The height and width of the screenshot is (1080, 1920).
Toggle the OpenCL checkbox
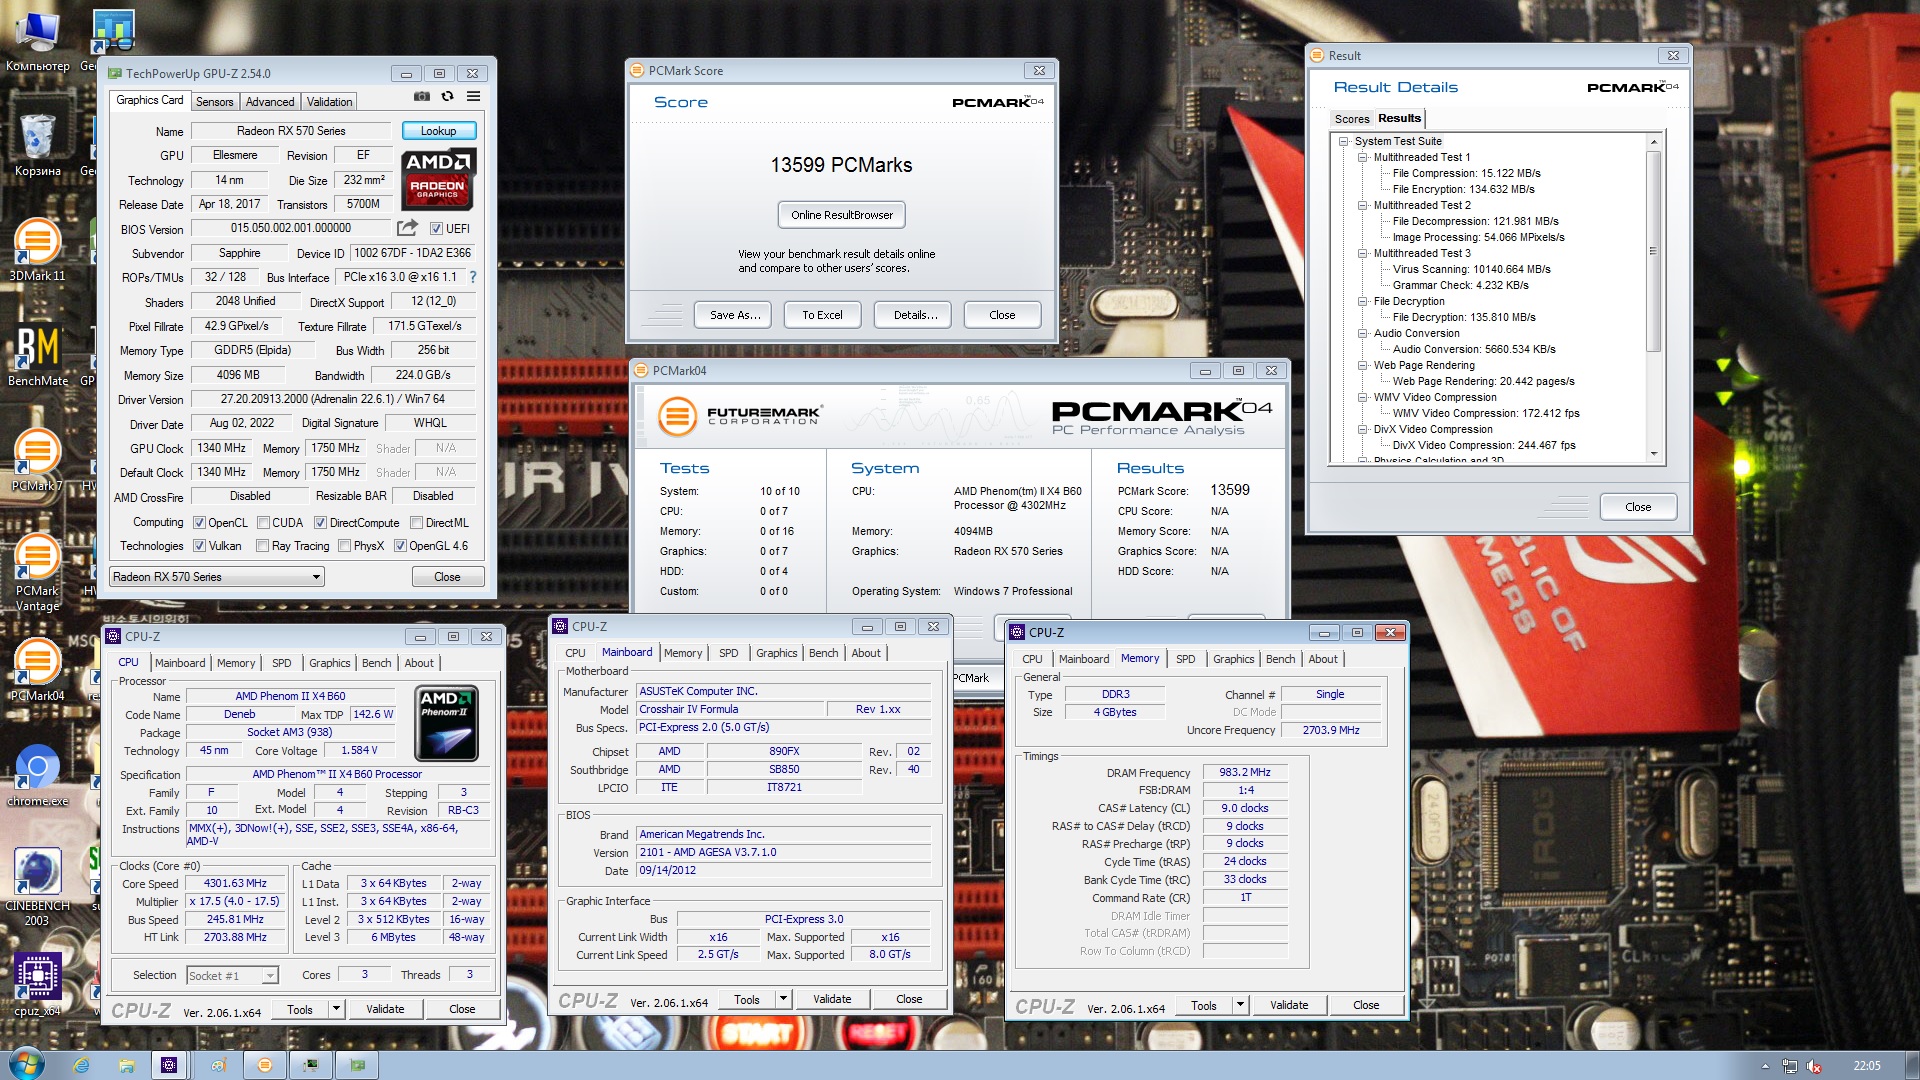click(199, 523)
